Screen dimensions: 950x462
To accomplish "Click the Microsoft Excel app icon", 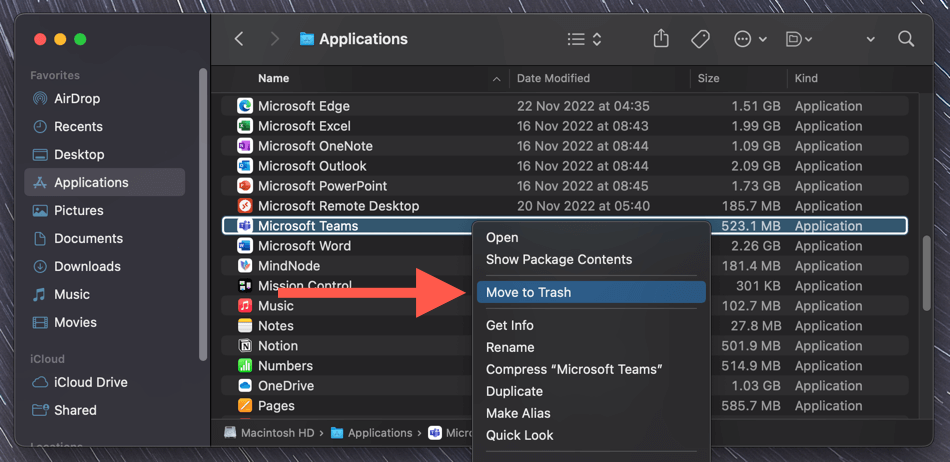I will click(x=245, y=126).
